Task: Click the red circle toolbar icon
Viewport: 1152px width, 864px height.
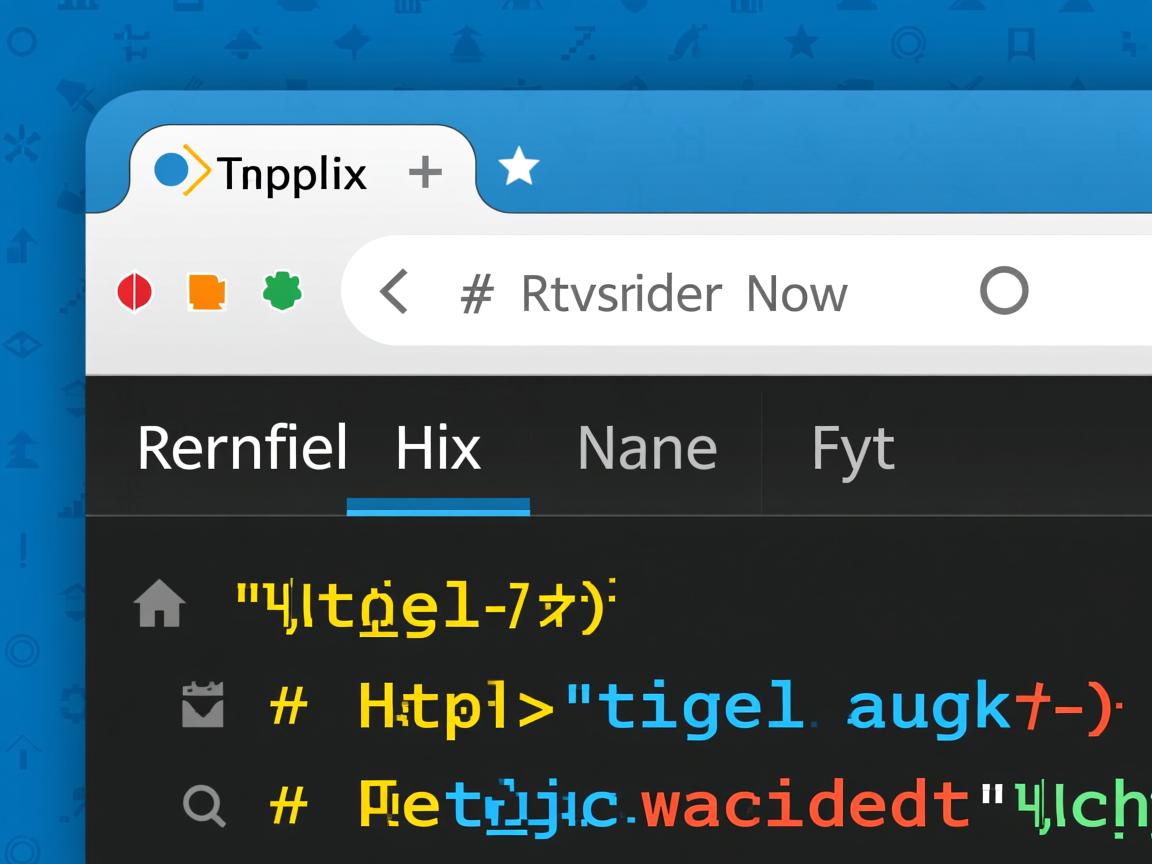Action: pos(135,292)
